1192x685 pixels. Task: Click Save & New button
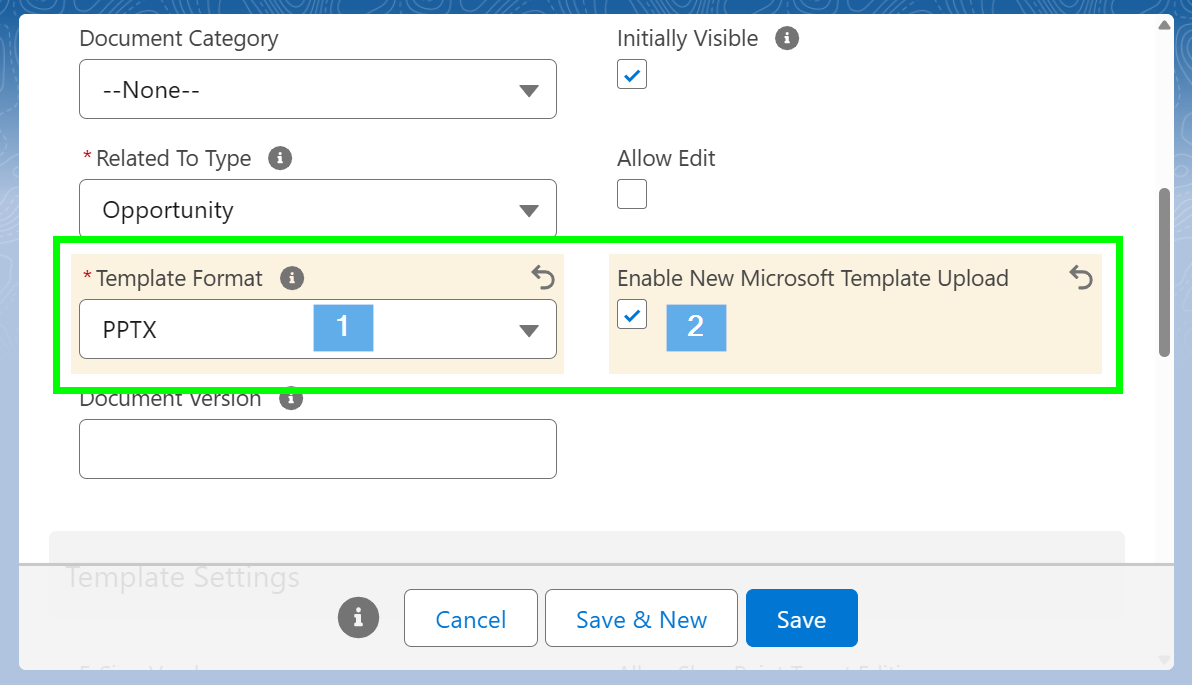(x=641, y=619)
